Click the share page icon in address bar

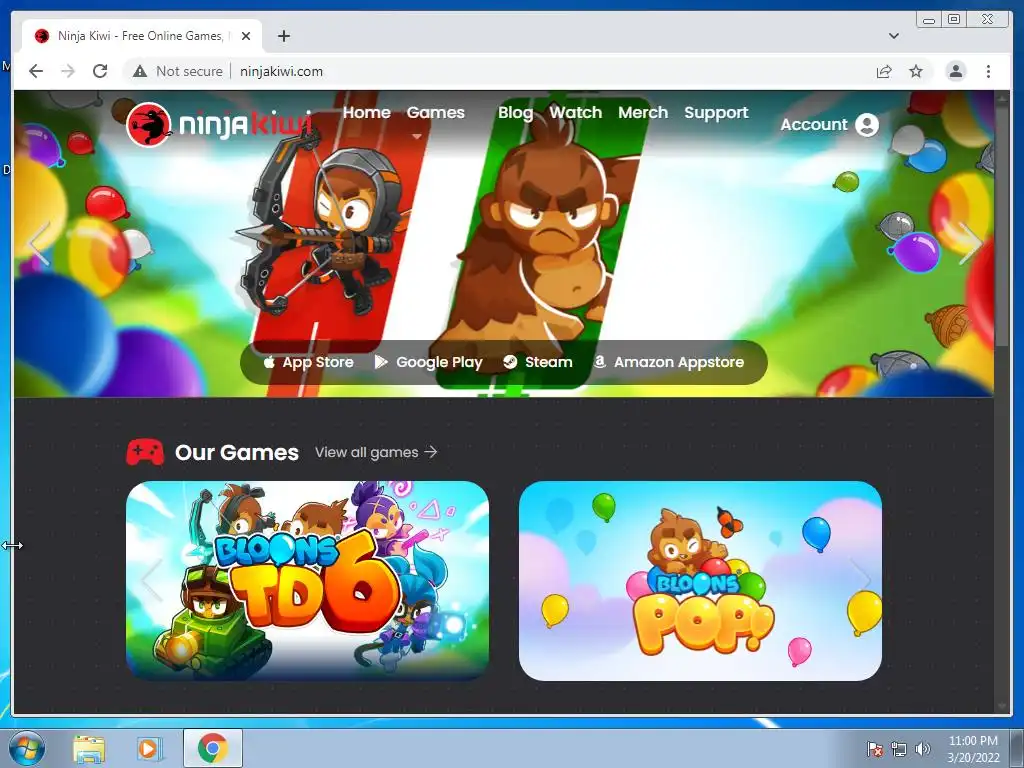pos(884,71)
